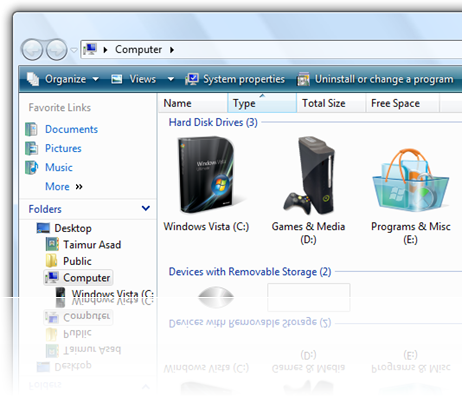Viewport: 462px width, 396px height.
Task: Expand arrow before Computer breadcrumb
Action: (105, 50)
